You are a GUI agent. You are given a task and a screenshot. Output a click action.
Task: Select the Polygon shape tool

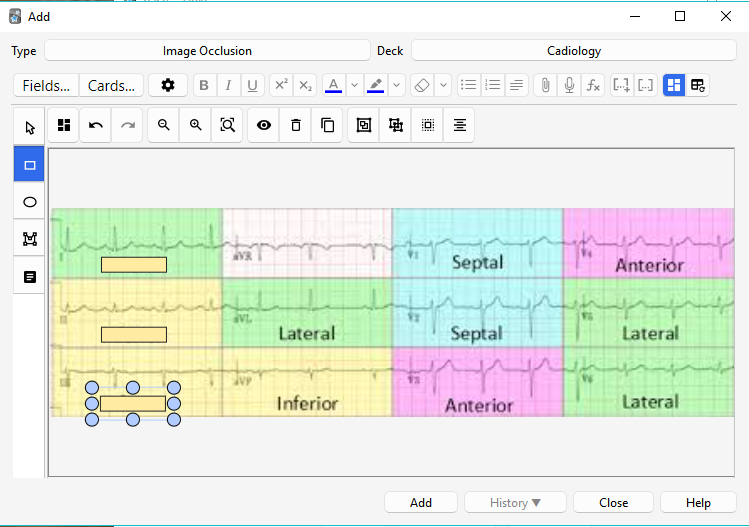tap(29, 239)
